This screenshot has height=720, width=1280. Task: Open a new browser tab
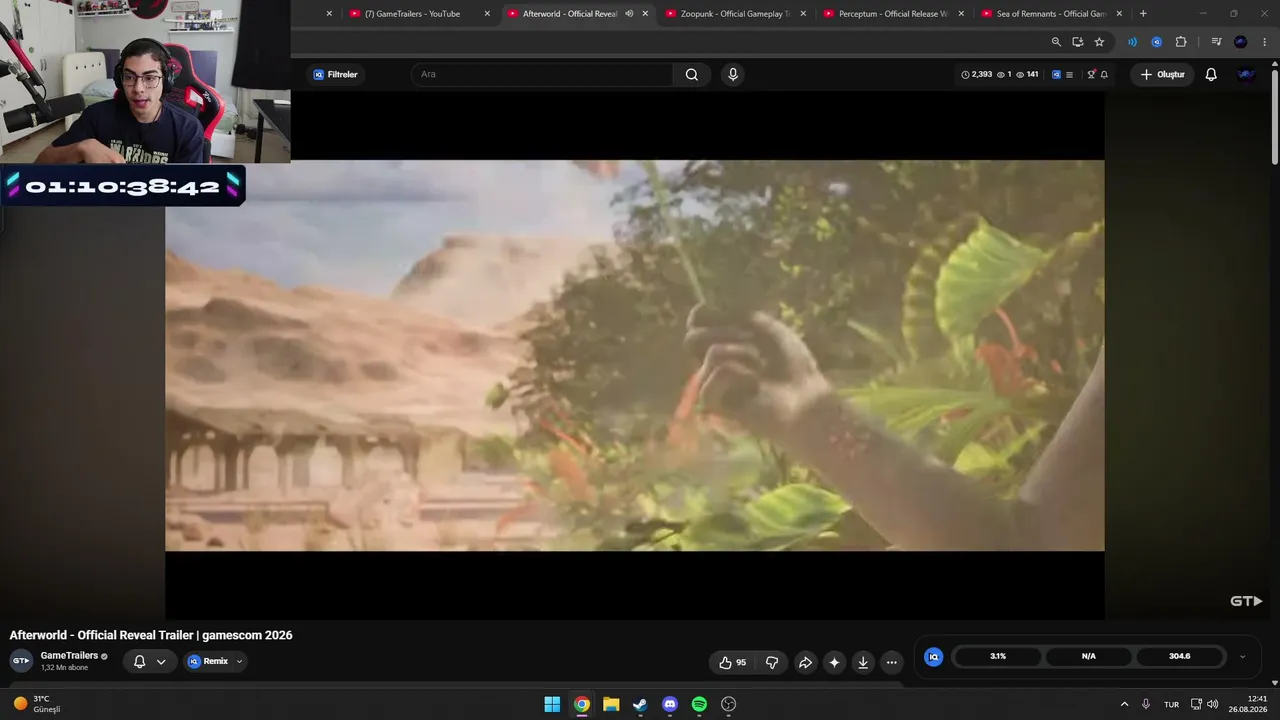click(1143, 14)
